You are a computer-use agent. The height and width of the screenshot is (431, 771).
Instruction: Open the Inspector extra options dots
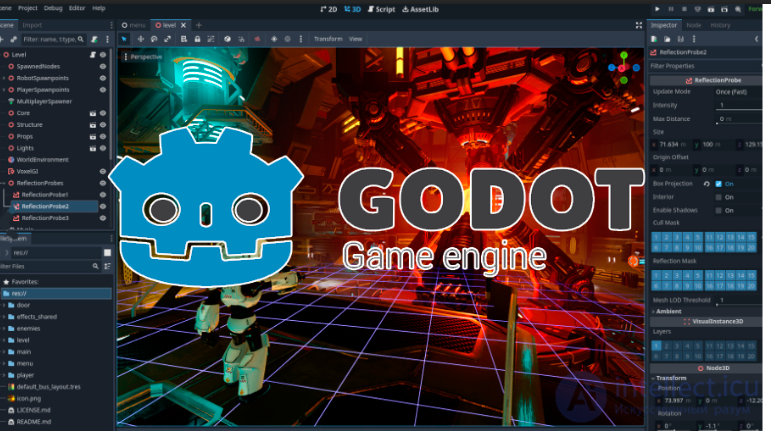(x=694, y=39)
